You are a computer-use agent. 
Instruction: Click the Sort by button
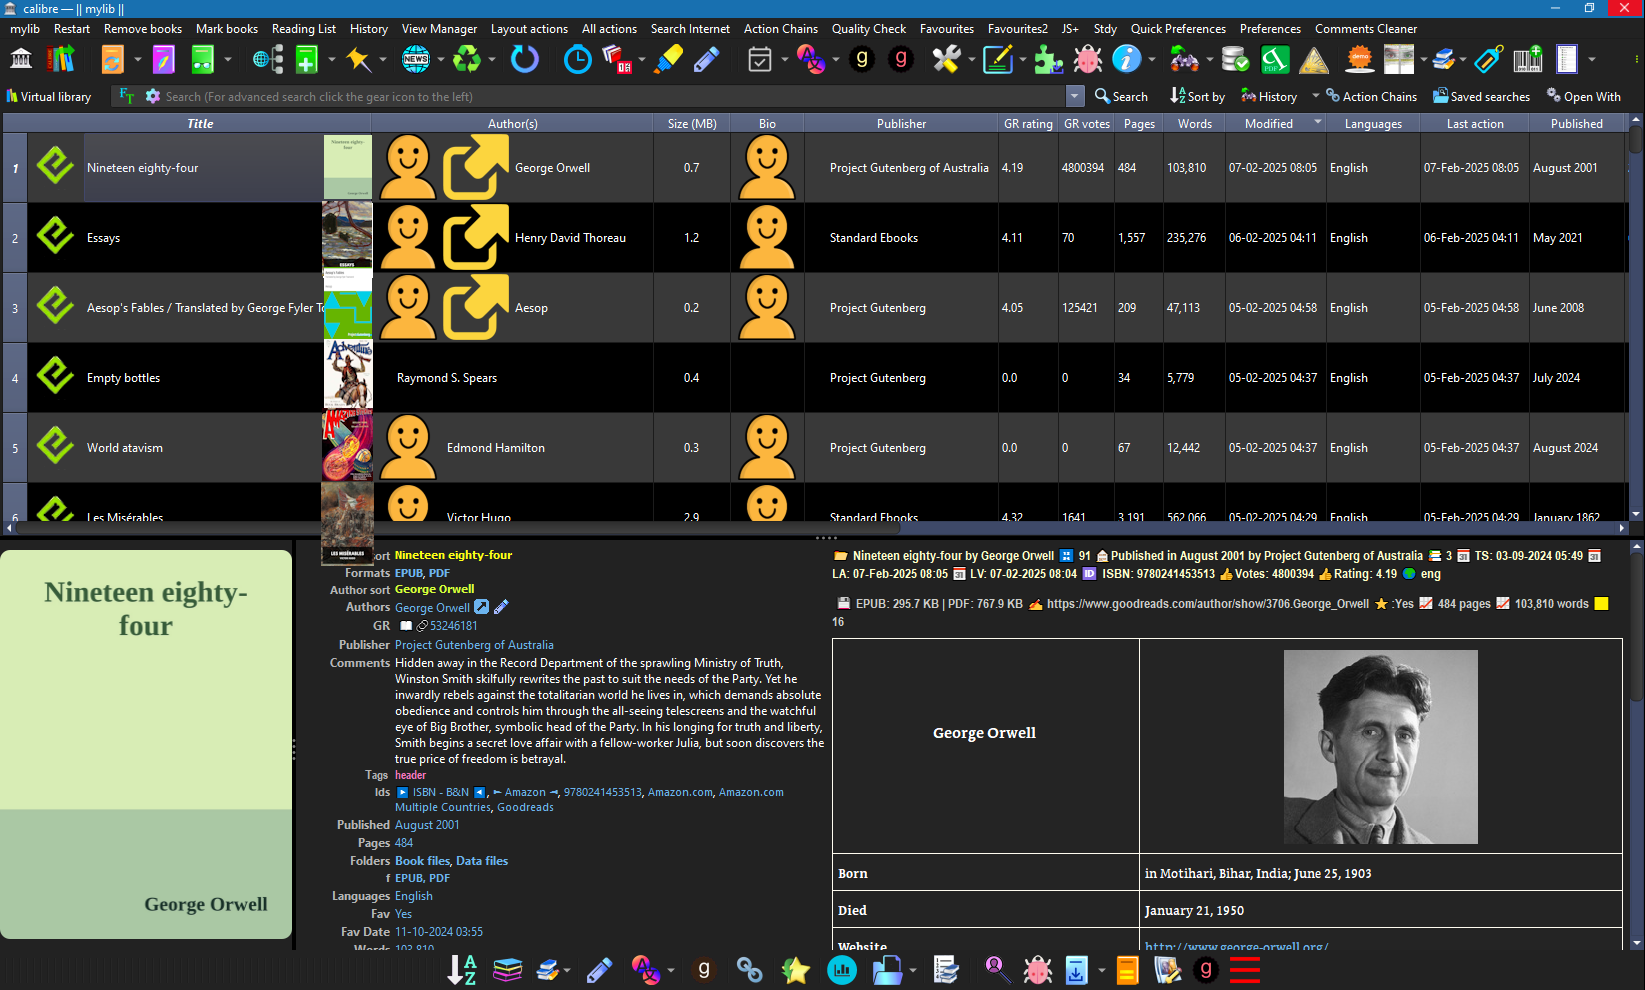(x=1197, y=97)
